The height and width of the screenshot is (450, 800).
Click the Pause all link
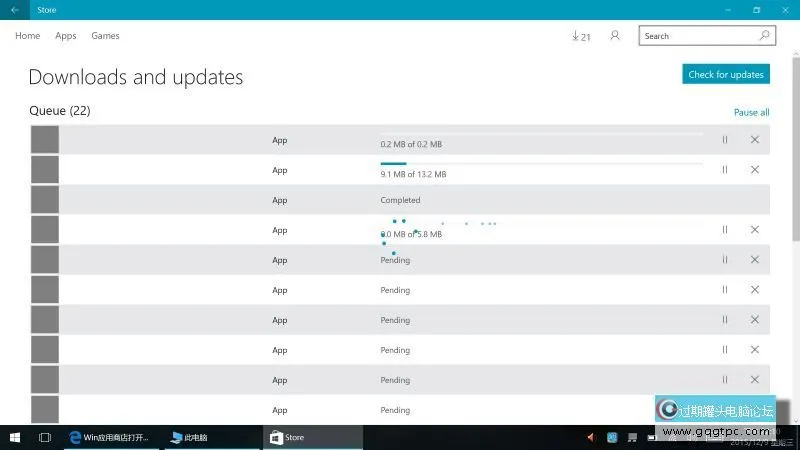tap(751, 113)
